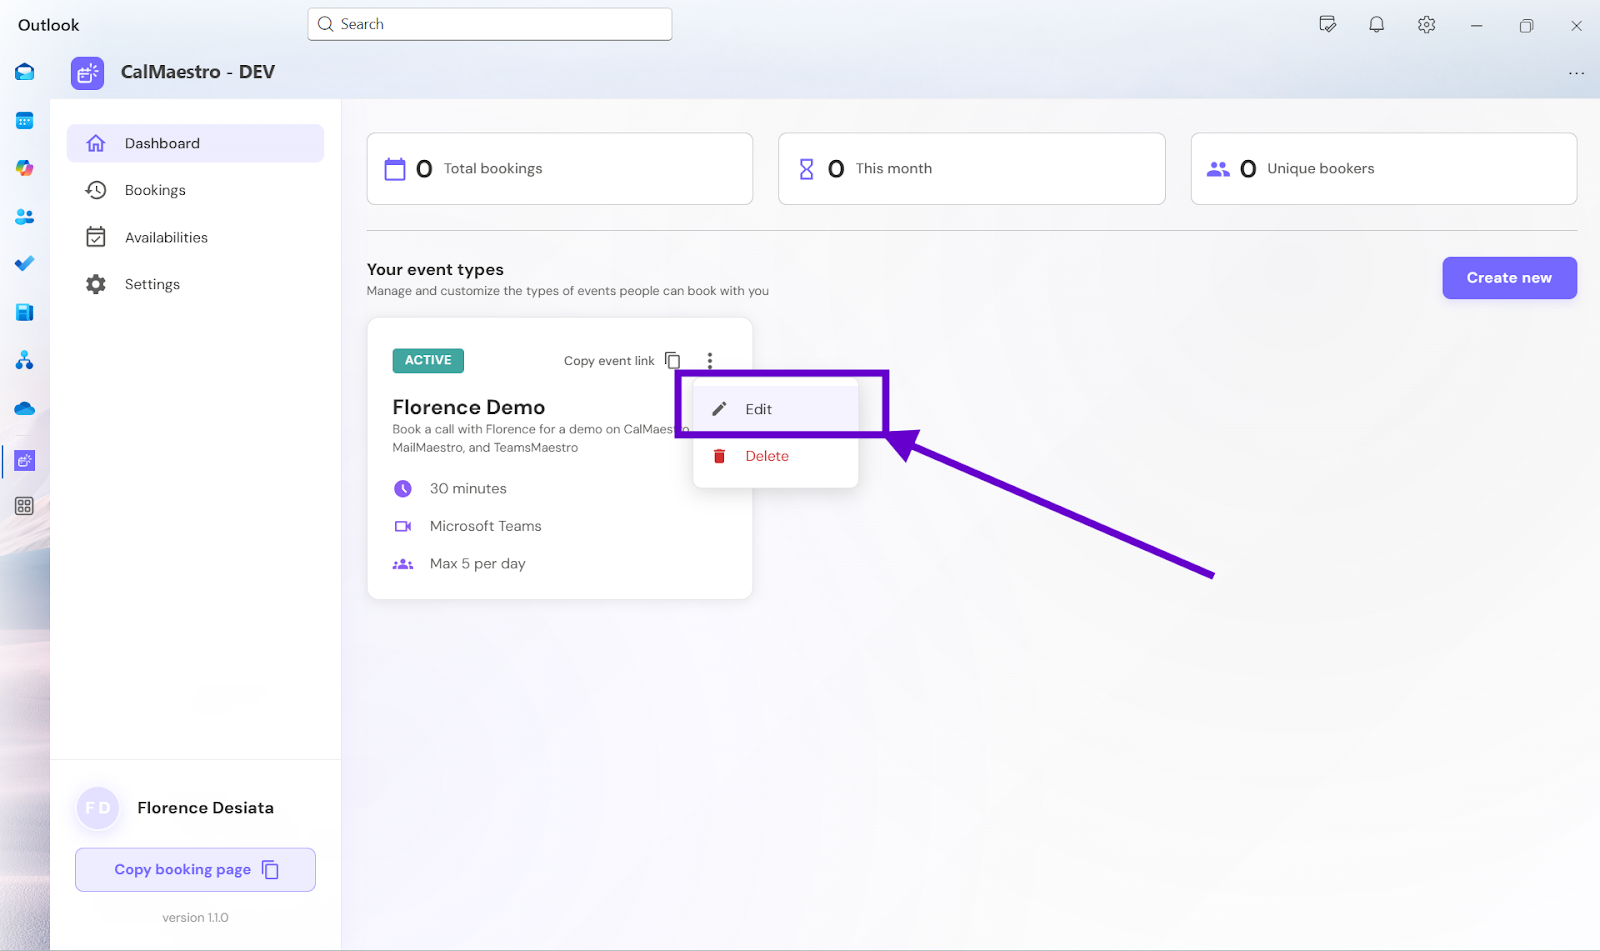1600x951 pixels.
Task: Click the This month hourglass icon
Action: [x=807, y=169]
